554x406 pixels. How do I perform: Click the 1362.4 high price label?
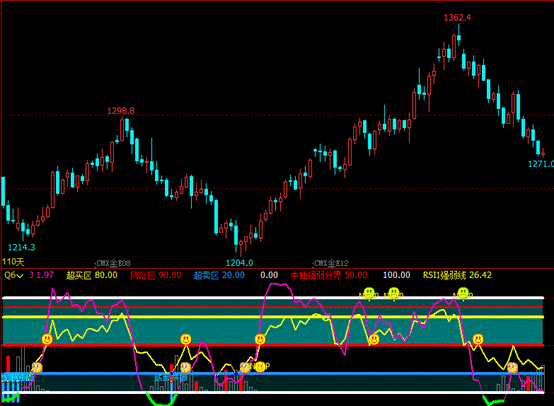[x=457, y=17]
